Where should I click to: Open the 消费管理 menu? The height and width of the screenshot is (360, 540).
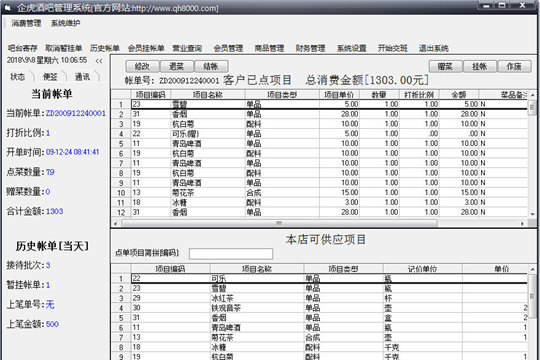tap(27, 23)
